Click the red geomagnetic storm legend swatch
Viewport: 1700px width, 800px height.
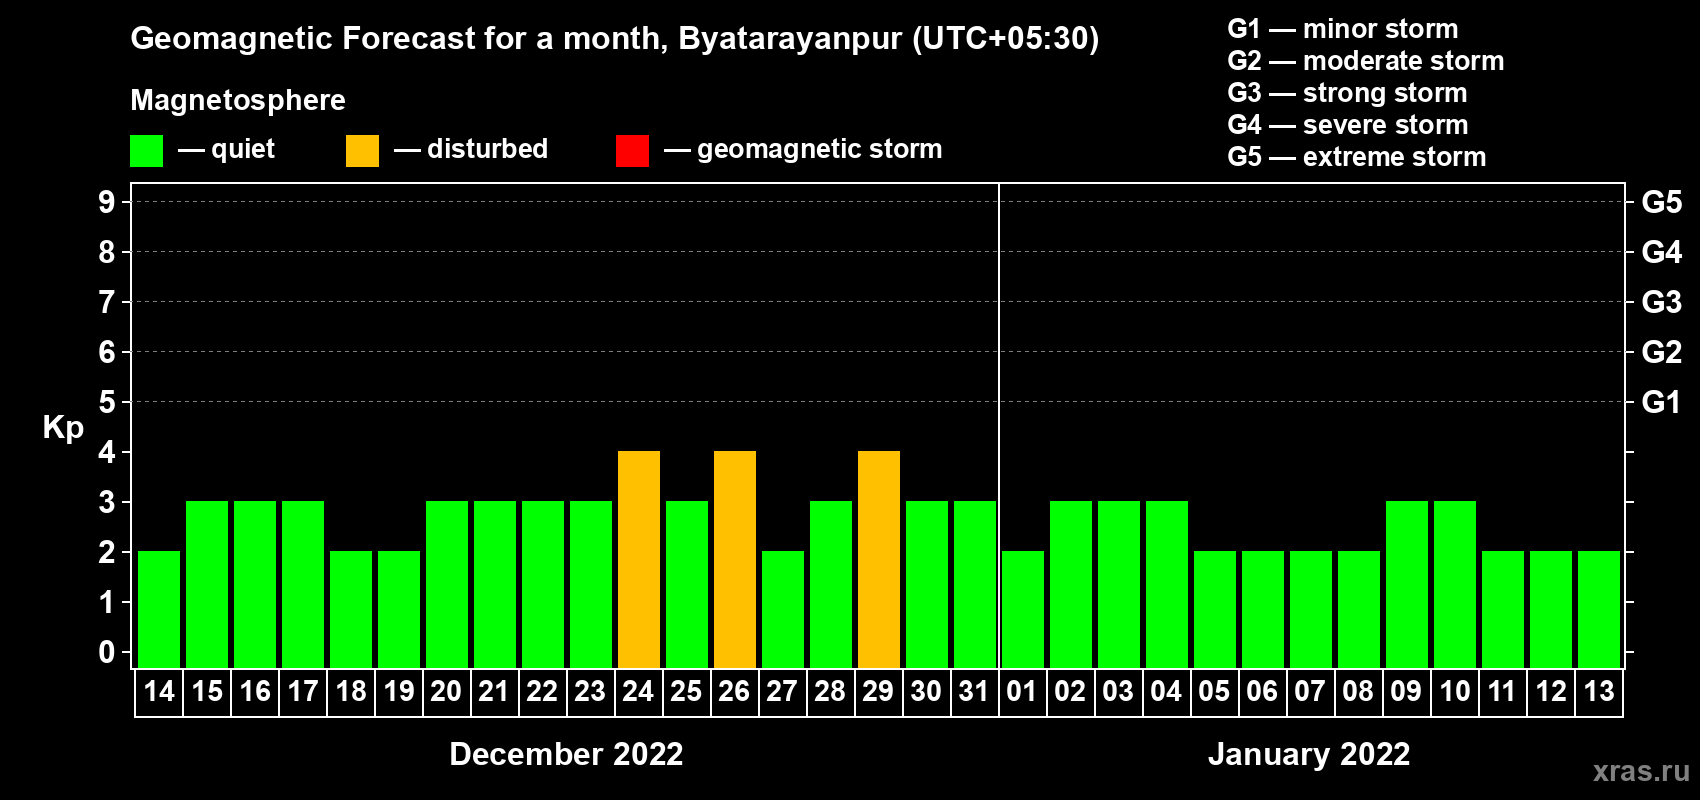(632, 151)
